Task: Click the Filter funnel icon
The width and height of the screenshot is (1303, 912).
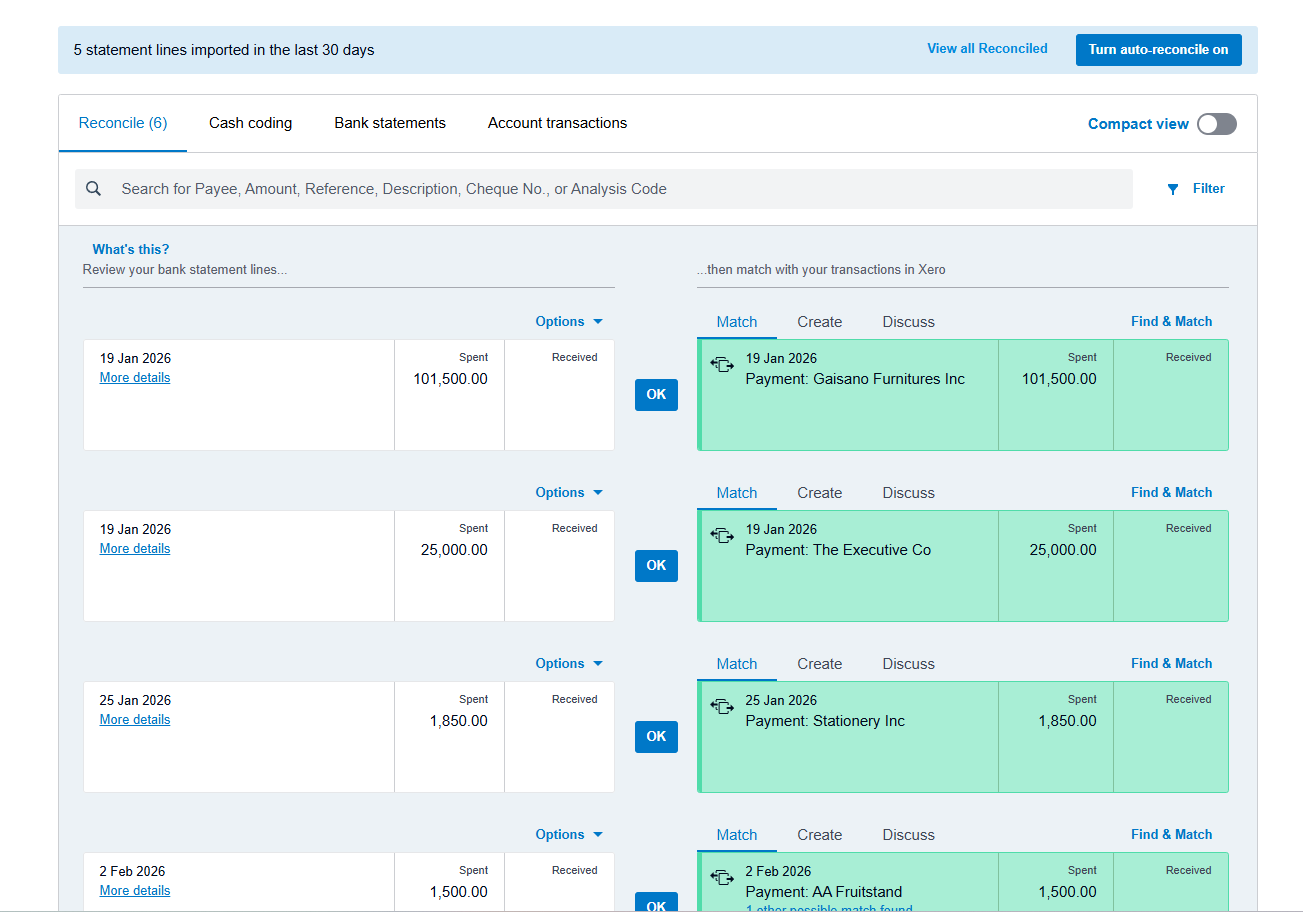Action: click(x=1173, y=189)
